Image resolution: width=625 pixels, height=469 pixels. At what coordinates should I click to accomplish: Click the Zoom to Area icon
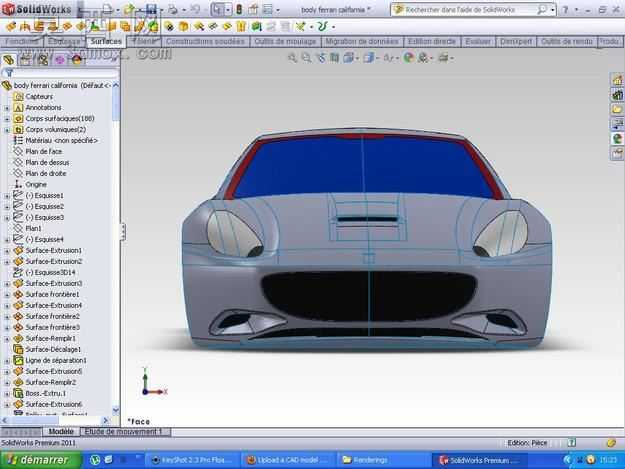[306, 58]
